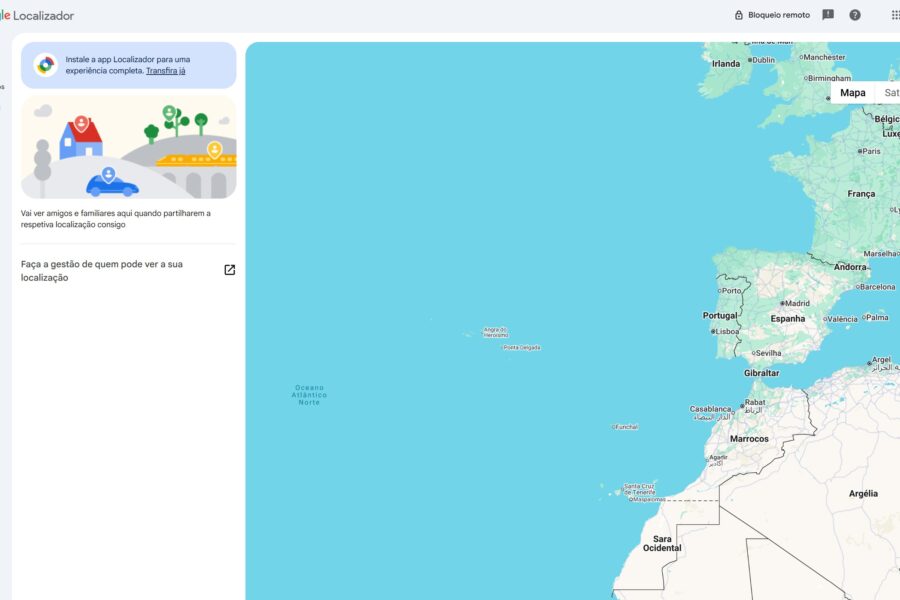Open the help question mark icon

coord(856,15)
